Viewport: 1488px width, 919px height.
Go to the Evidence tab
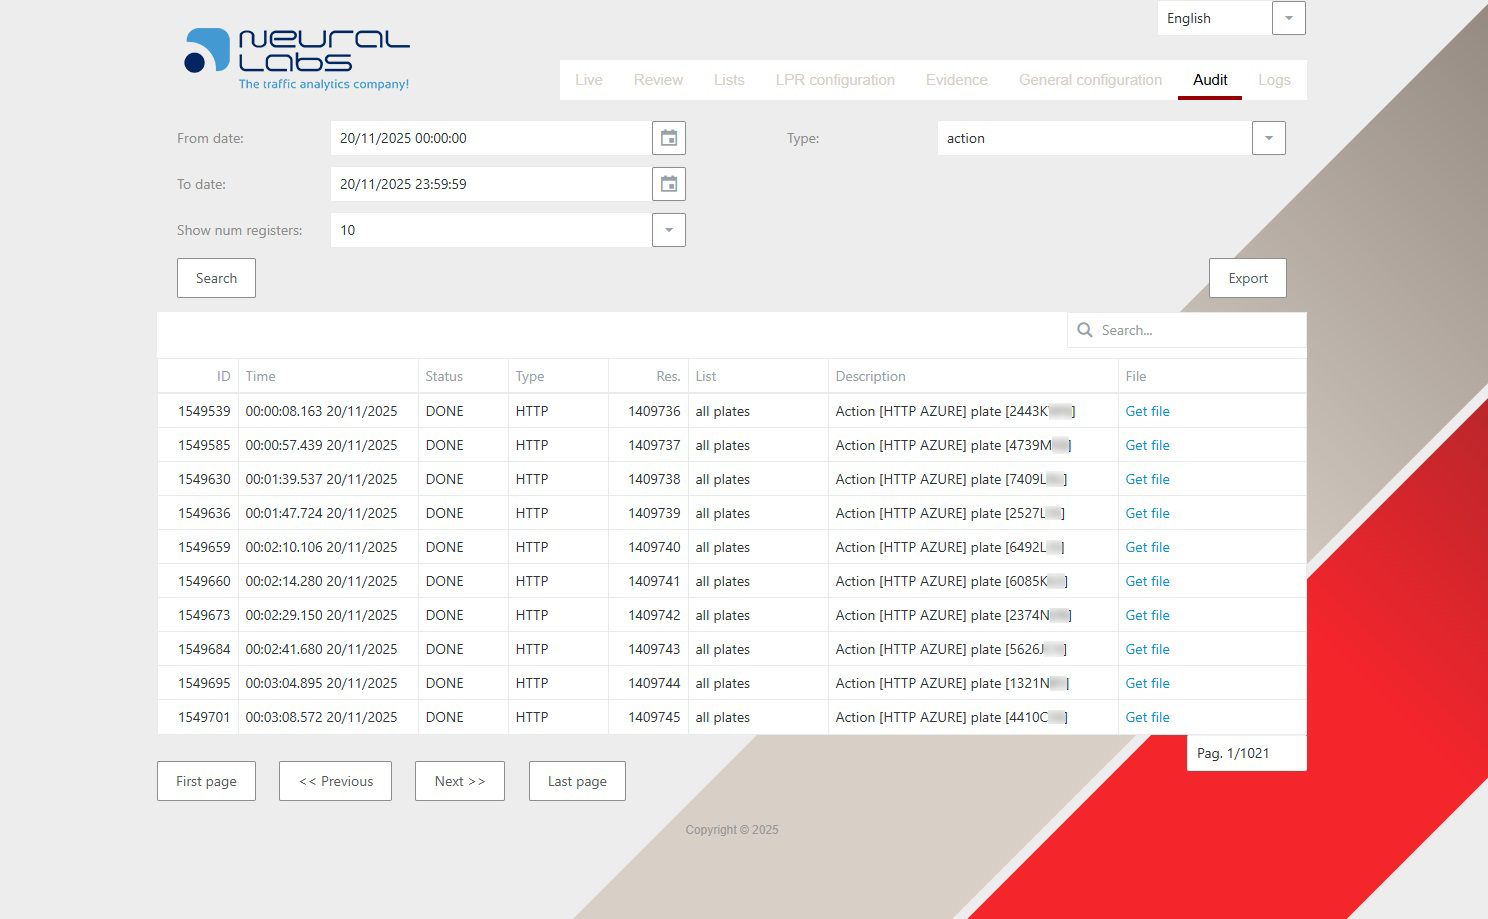(956, 80)
